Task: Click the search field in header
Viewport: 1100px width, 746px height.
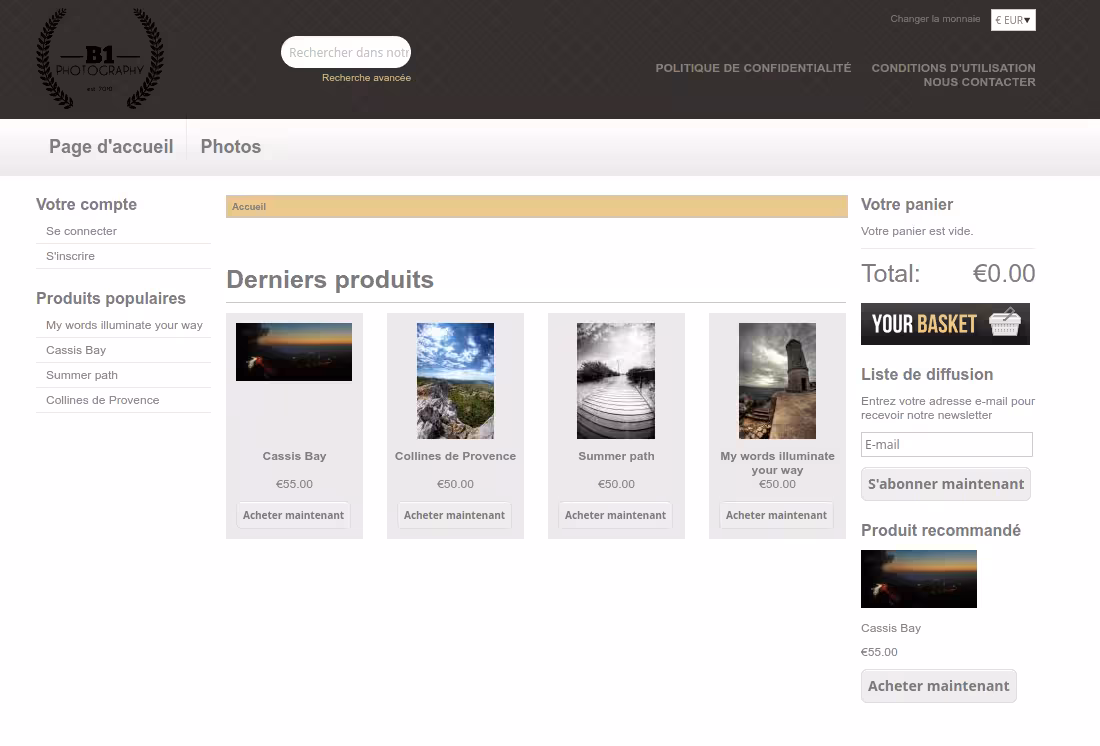Action: coord(346,52)
